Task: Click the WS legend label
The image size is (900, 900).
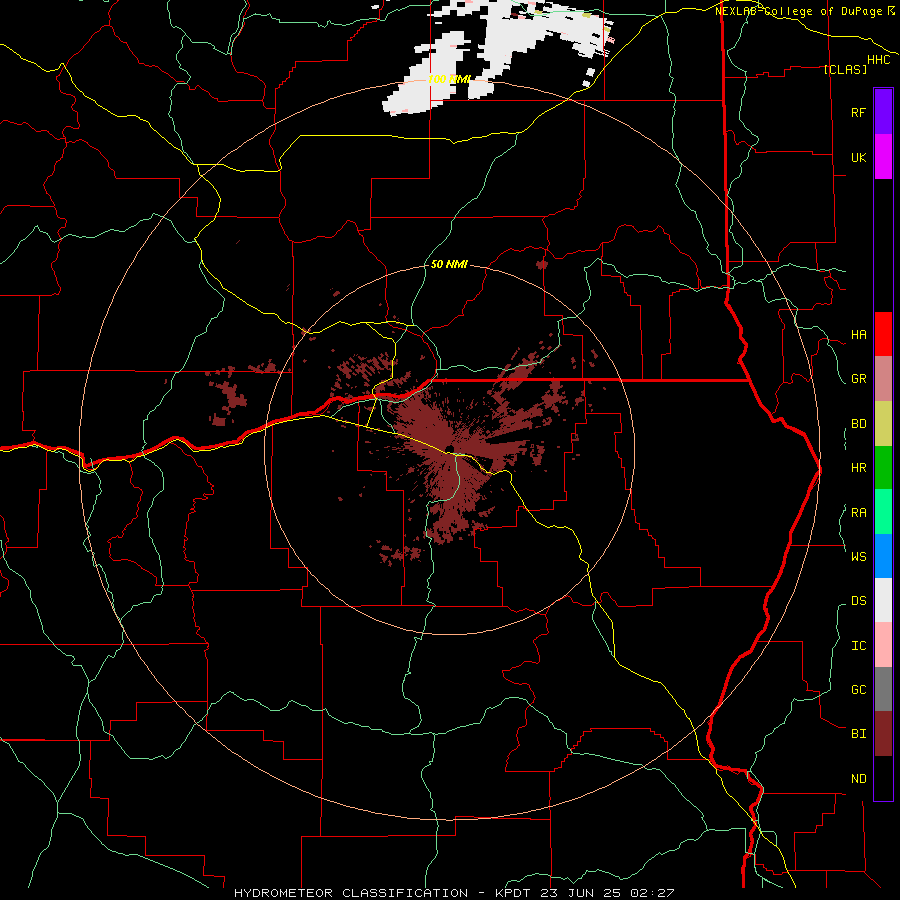Action: pos(858,556)
